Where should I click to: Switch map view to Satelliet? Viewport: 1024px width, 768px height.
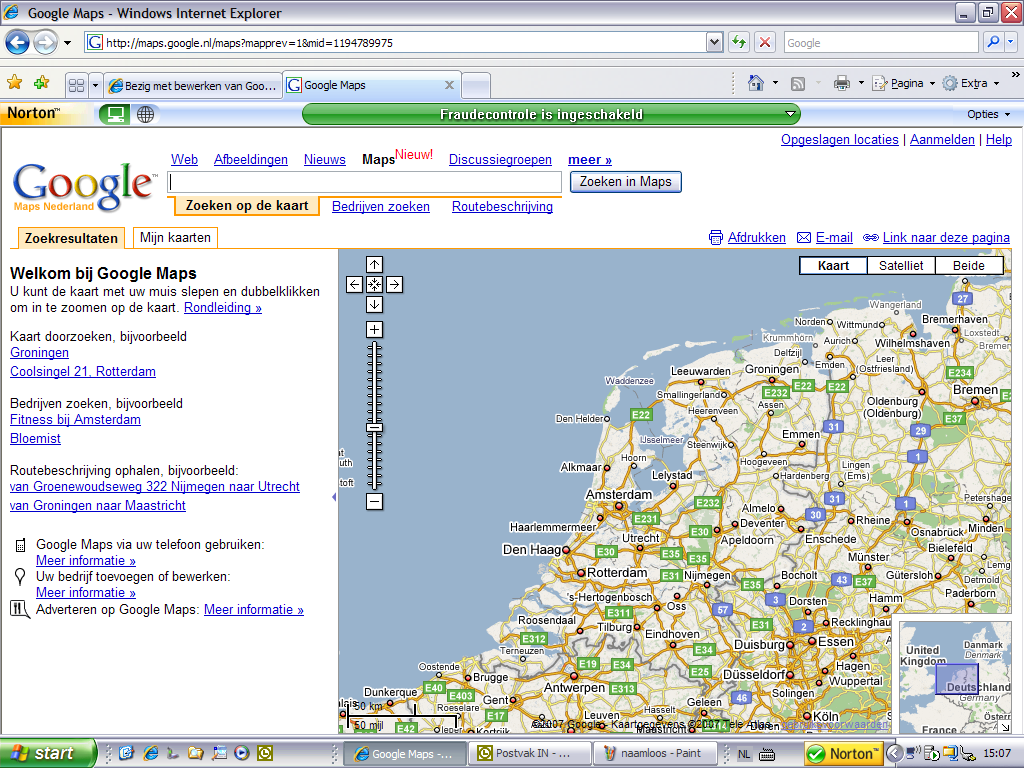(901, 266)
